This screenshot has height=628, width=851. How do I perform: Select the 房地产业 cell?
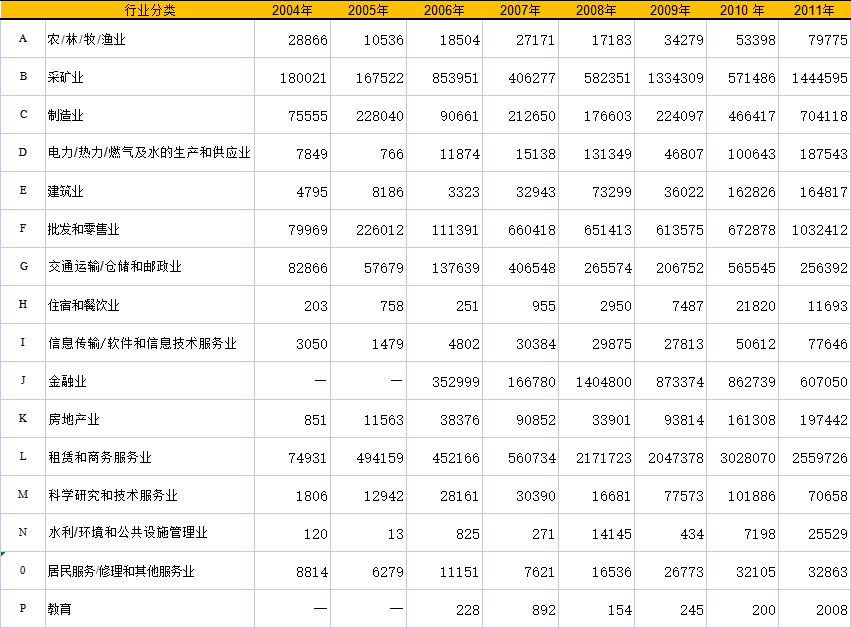150,418
